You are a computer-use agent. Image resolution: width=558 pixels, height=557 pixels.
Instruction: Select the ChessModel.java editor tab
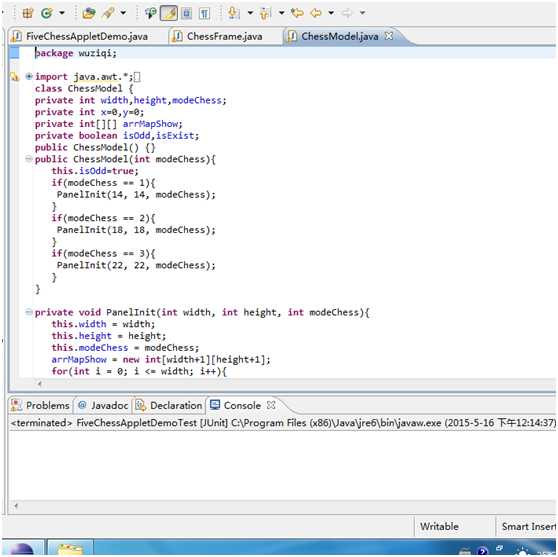pos(339,36)
